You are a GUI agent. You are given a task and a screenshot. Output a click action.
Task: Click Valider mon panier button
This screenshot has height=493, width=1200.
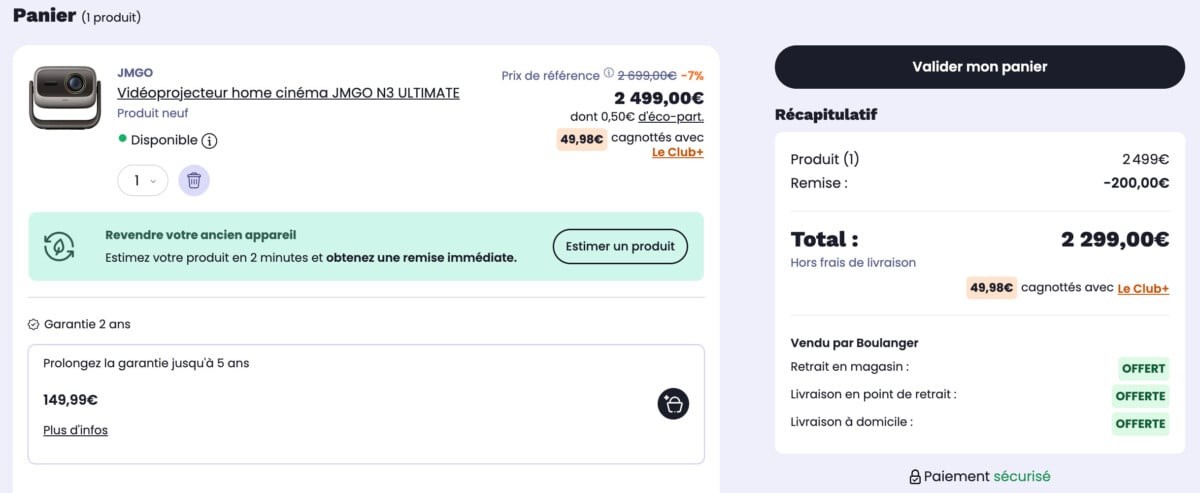[x=979, y=67]
